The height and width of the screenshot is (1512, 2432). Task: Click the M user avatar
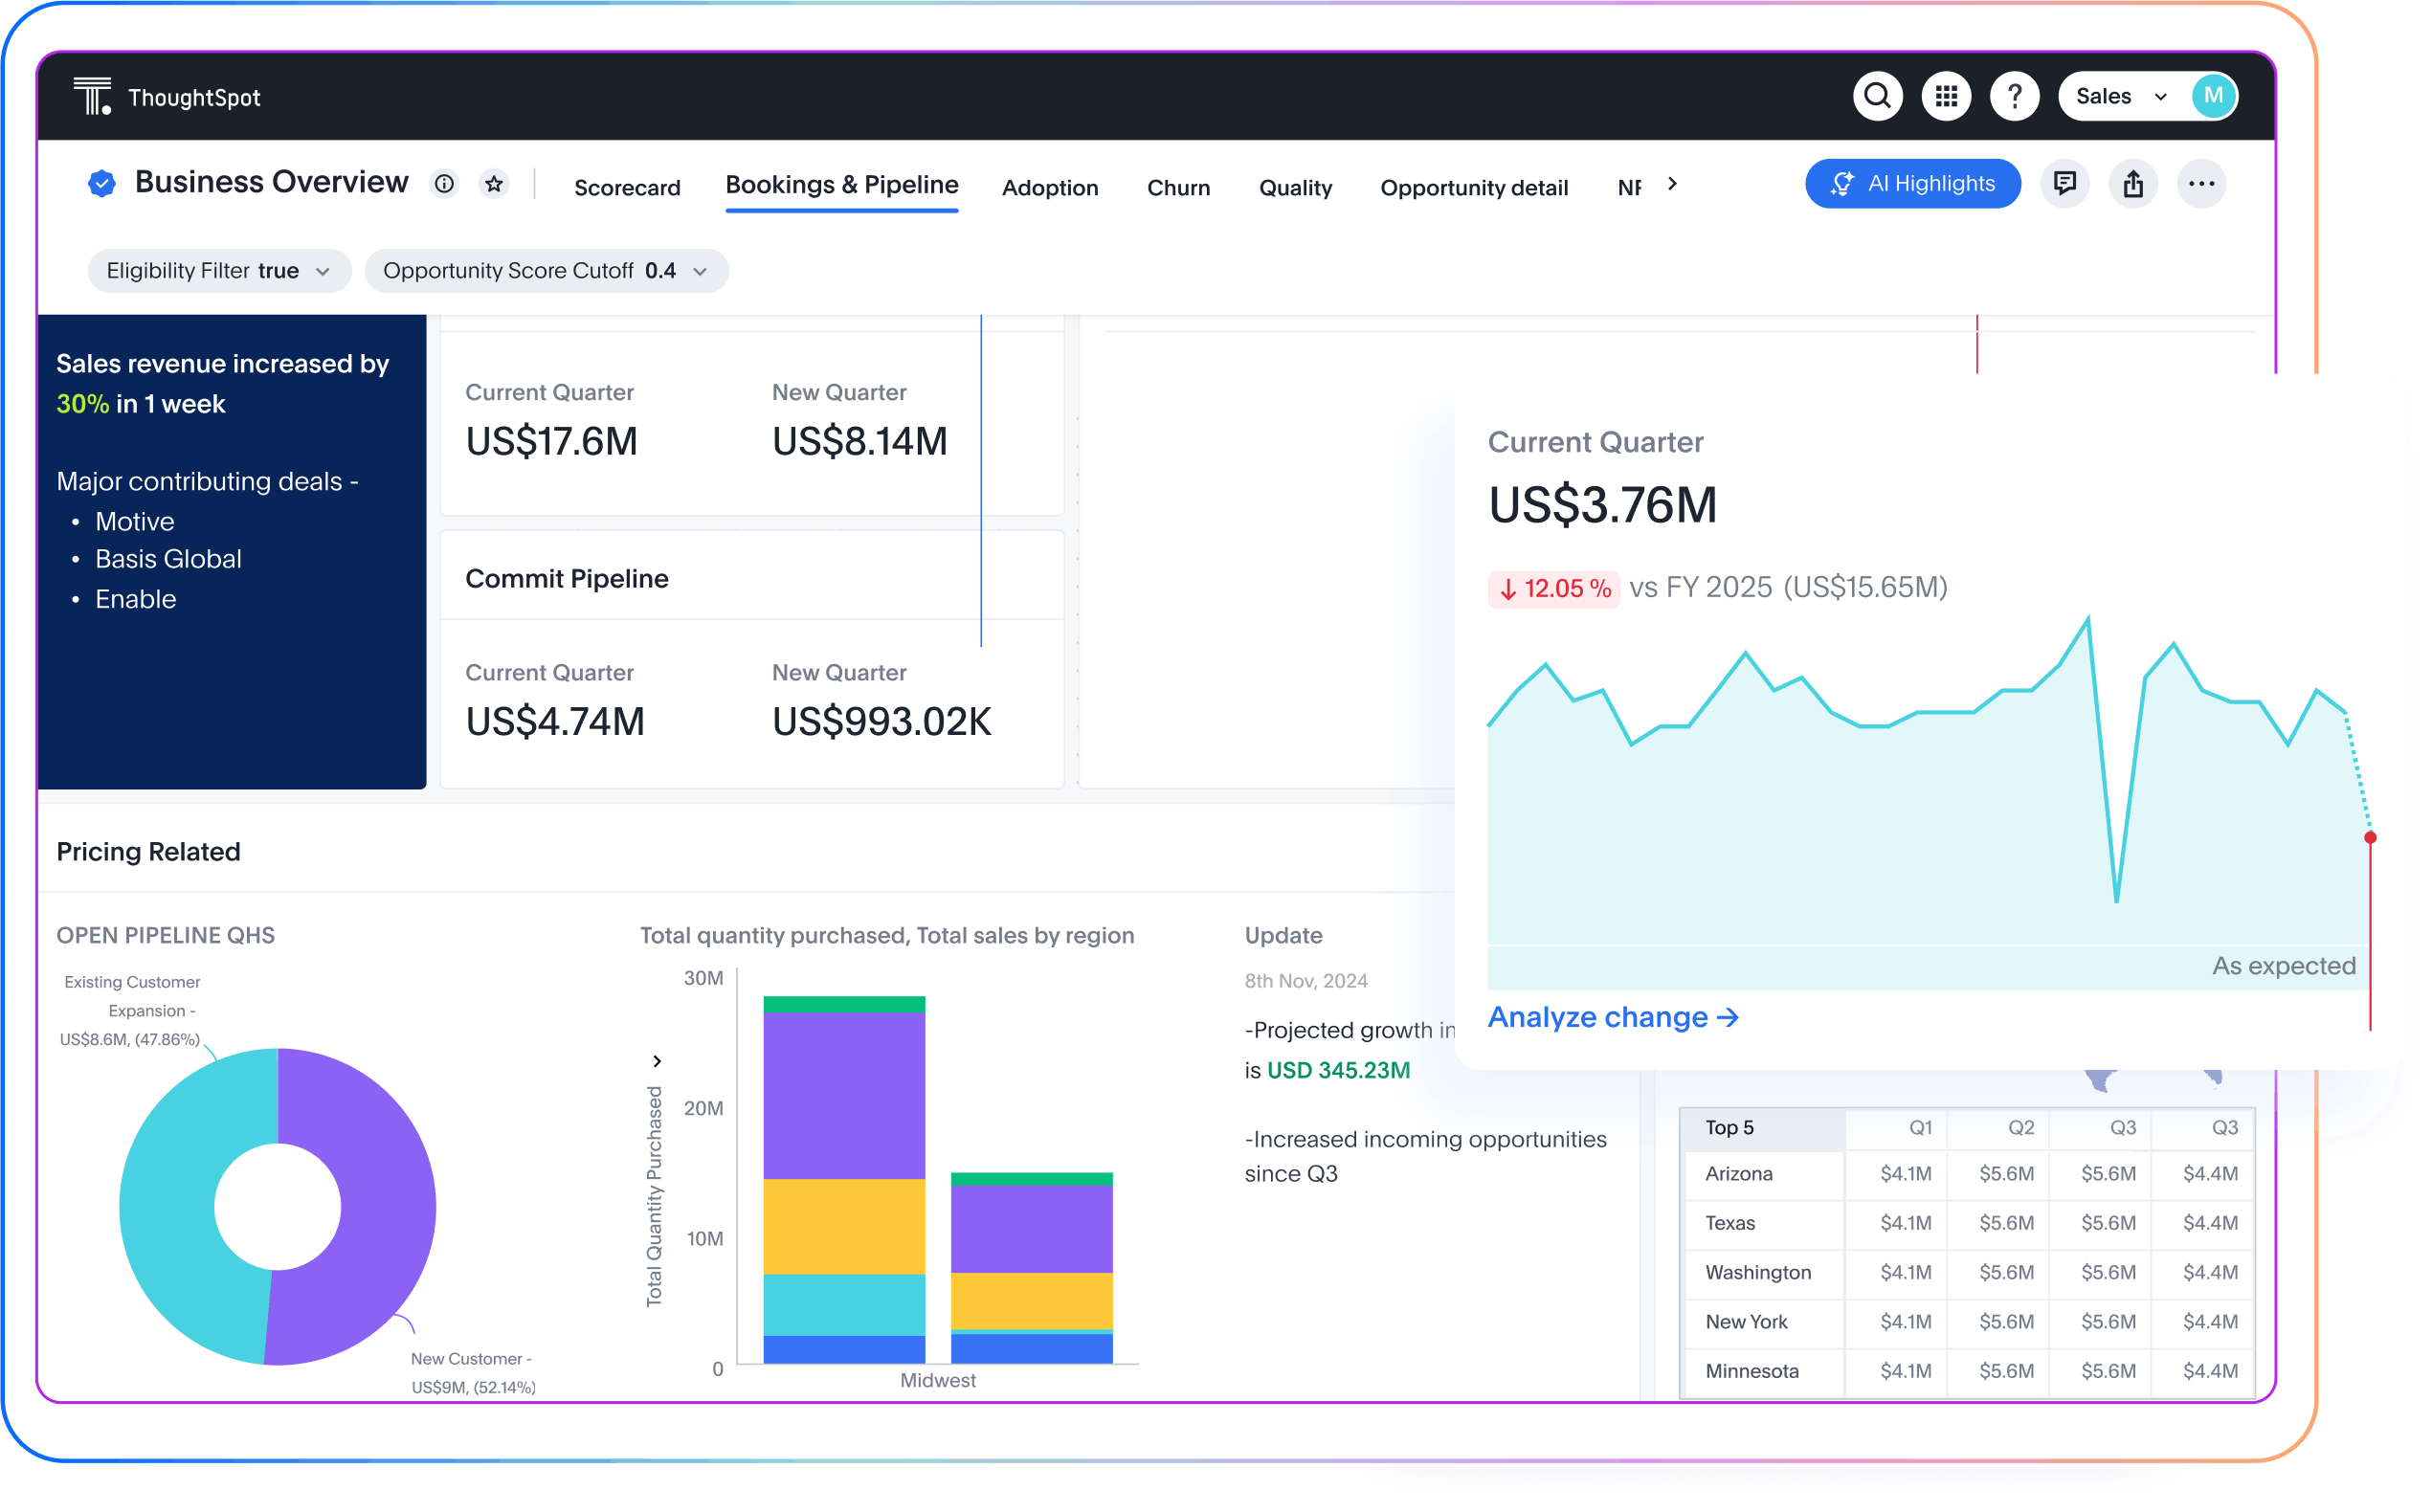(2212, 96)
